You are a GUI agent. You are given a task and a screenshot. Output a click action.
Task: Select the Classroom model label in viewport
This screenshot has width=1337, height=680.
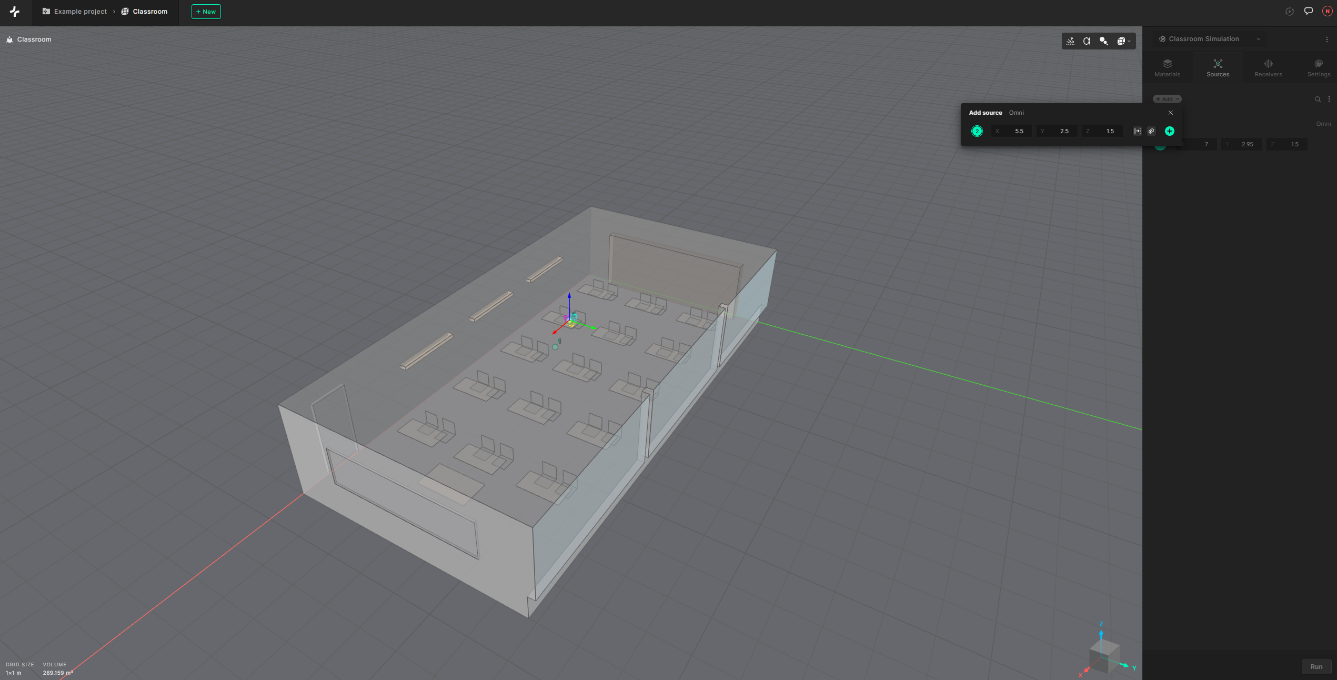[x=29, y=40]
